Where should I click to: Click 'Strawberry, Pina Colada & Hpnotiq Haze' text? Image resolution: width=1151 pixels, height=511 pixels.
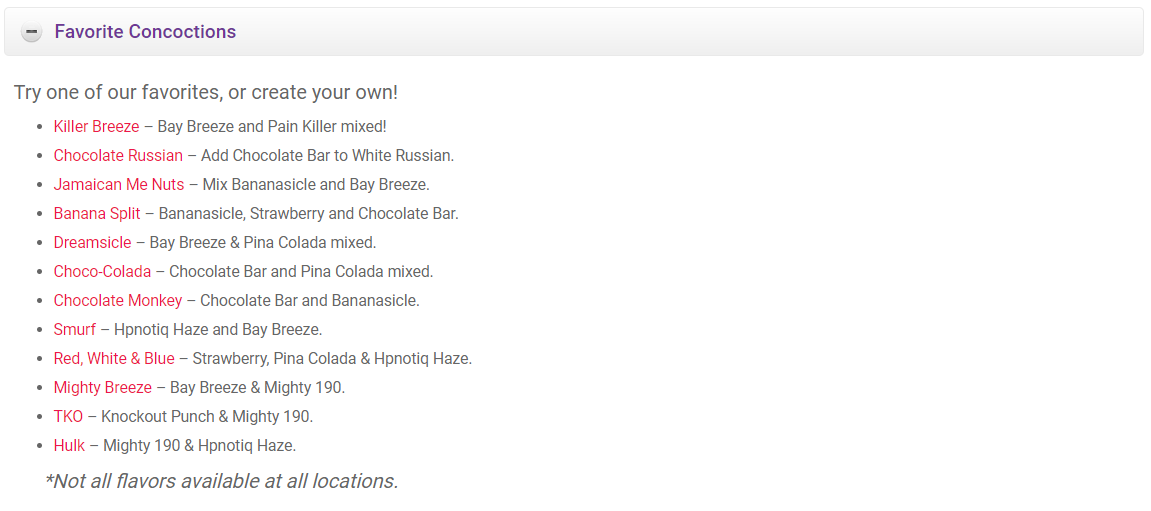point(332,359)
